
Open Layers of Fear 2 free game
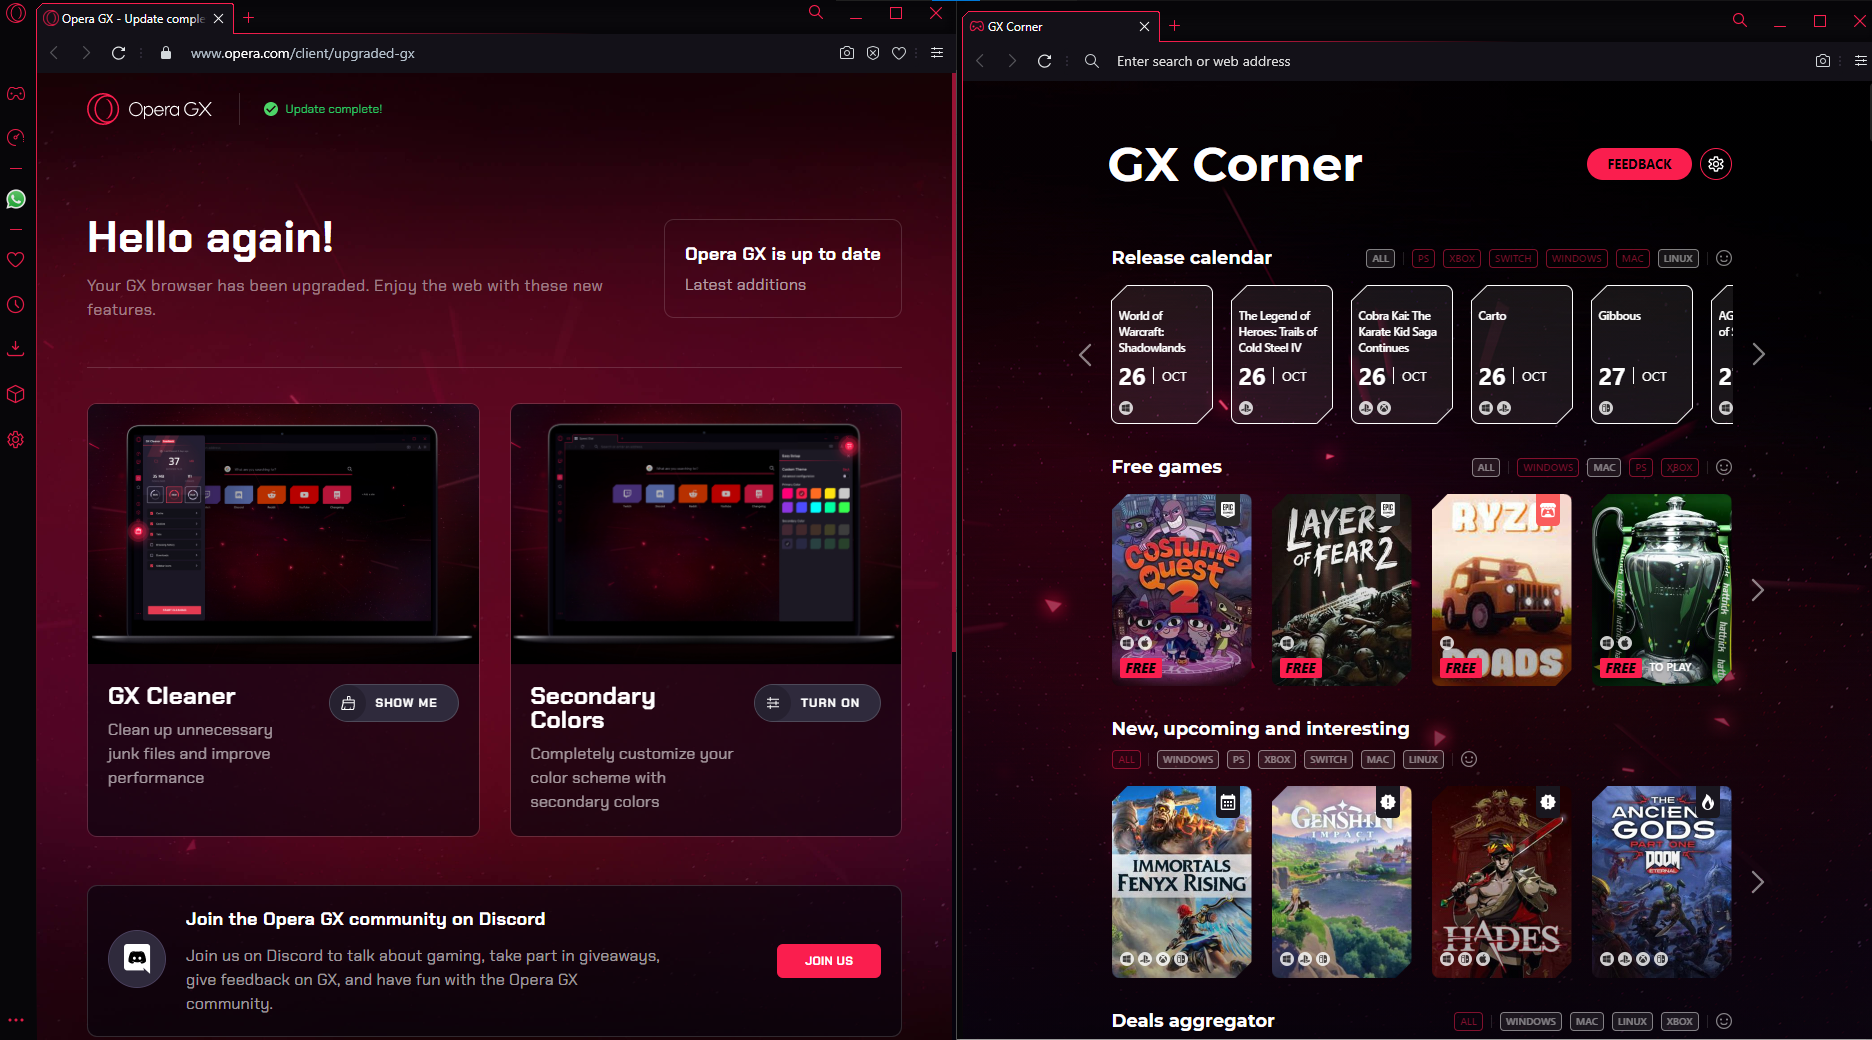(x=1342, y=590)
